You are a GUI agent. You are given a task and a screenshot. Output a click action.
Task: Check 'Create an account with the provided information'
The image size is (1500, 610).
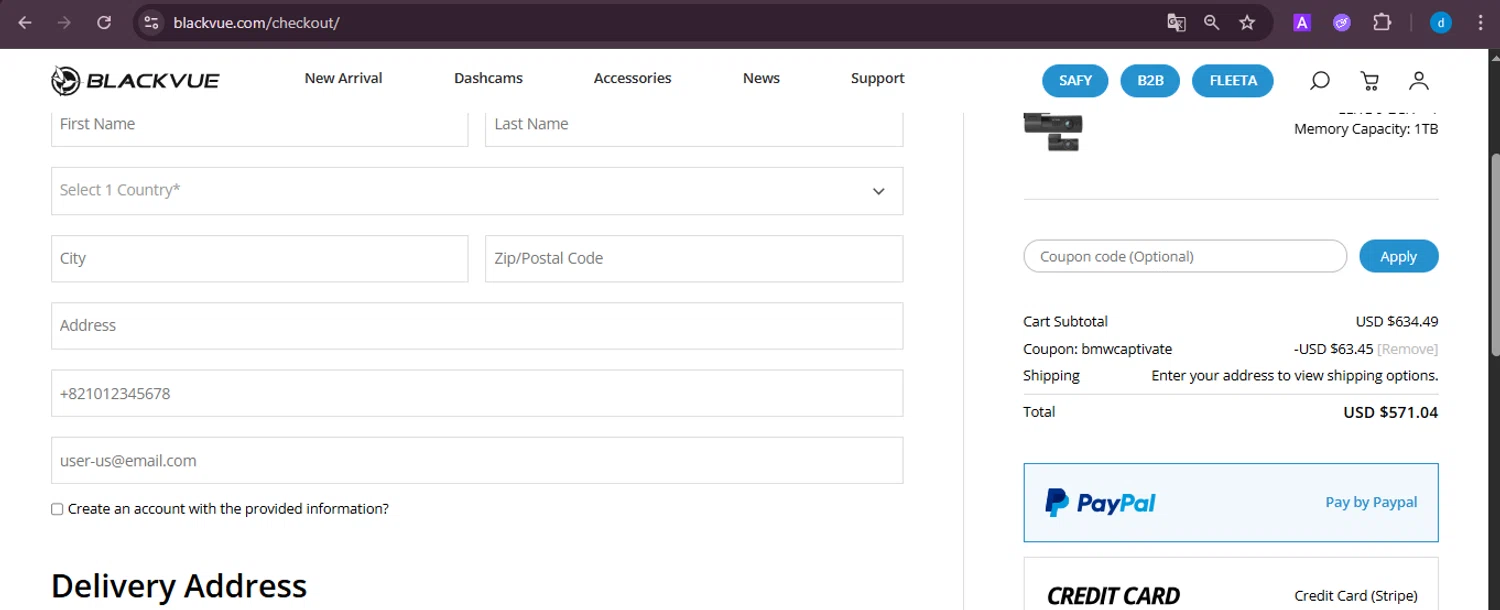[x=57, y=509]
